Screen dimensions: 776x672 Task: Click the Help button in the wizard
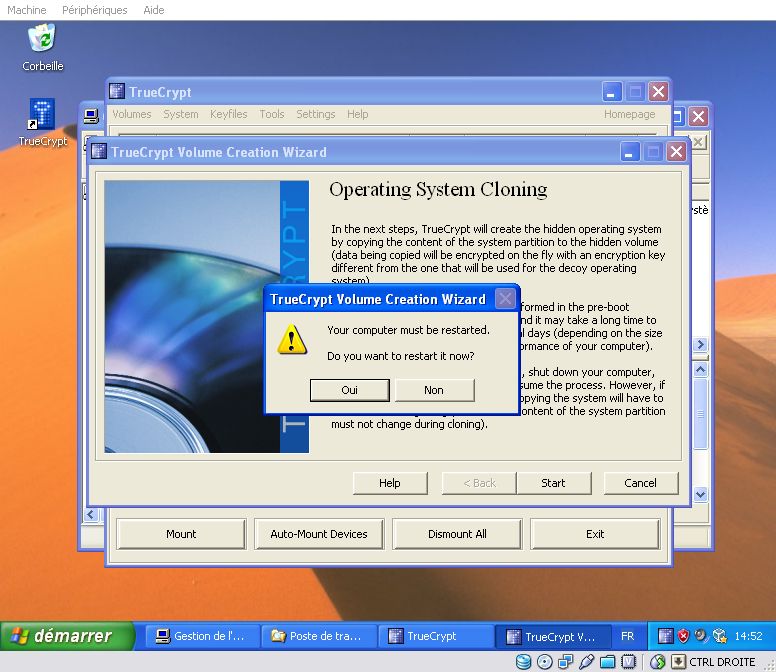click(390, 483)
